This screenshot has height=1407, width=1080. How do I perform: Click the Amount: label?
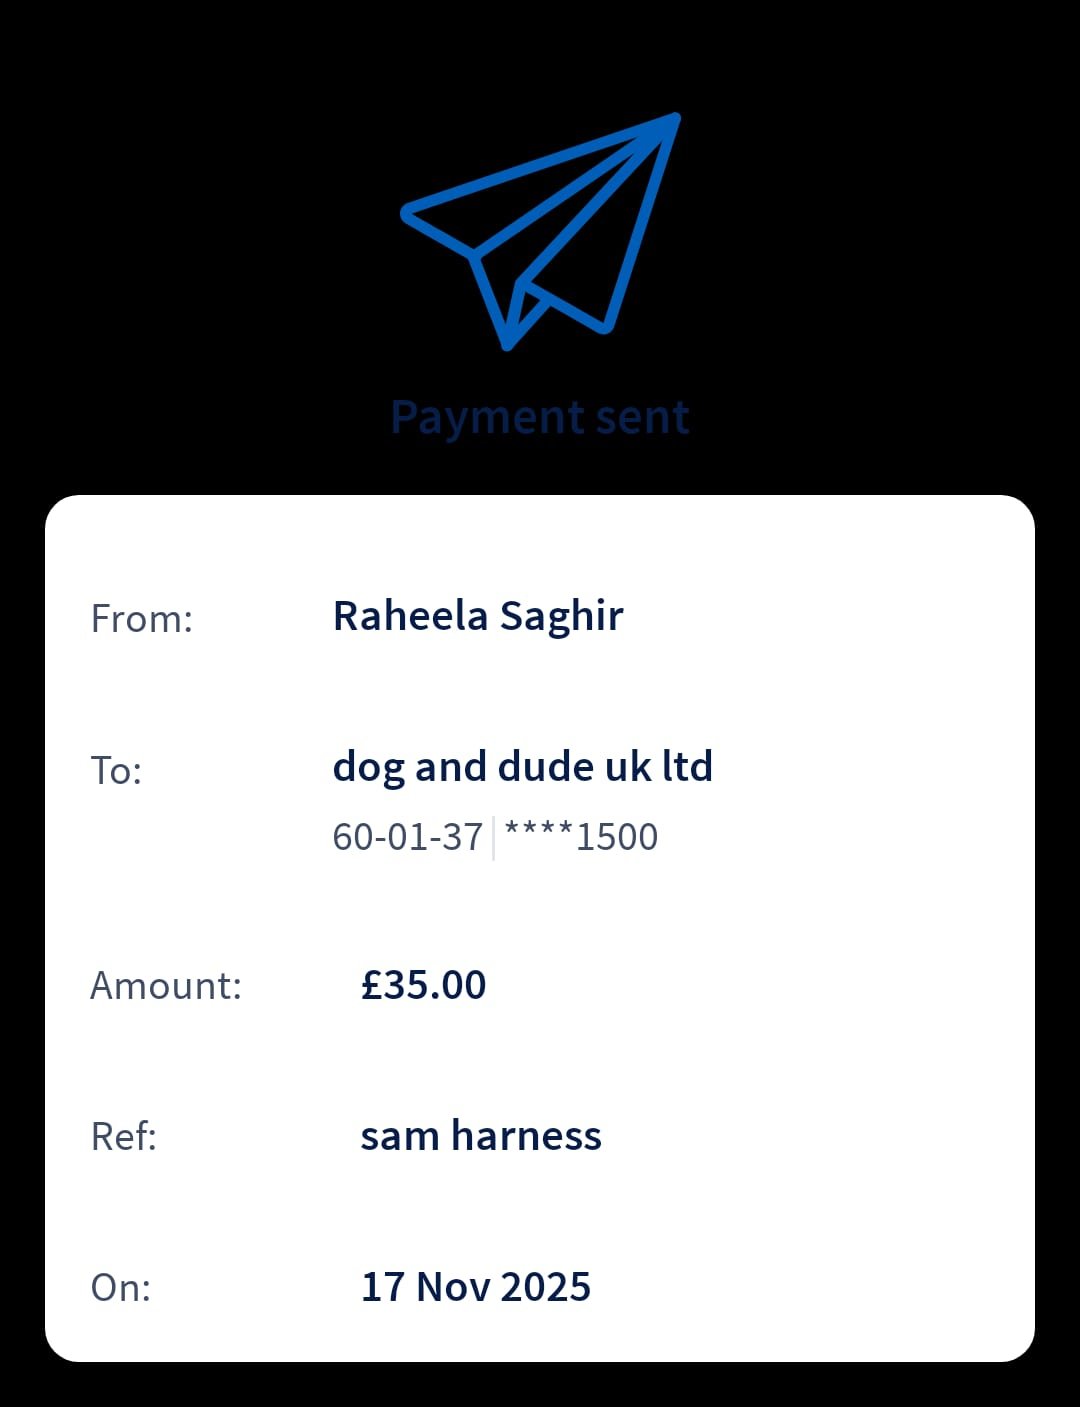[166, 986]
